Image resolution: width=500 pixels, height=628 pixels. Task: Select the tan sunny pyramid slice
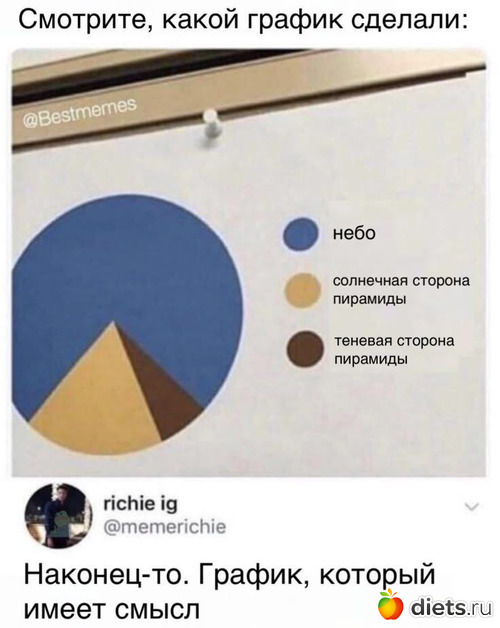coord(94,405)
